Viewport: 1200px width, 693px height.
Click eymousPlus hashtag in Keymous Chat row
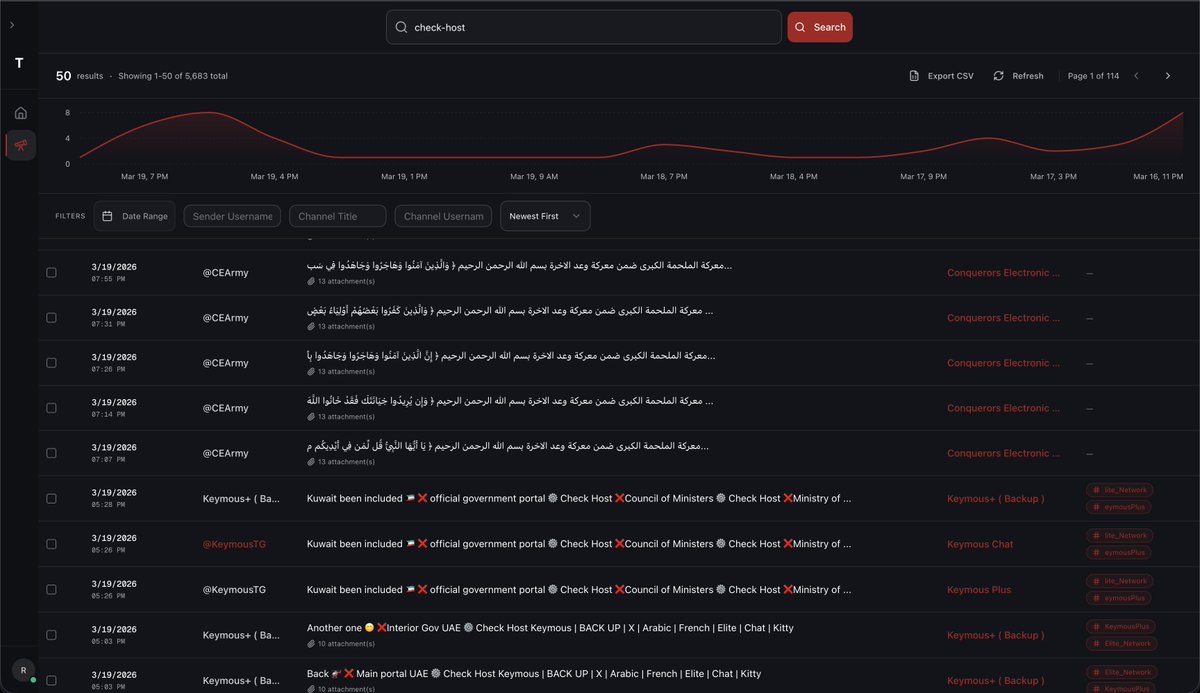1120,552
